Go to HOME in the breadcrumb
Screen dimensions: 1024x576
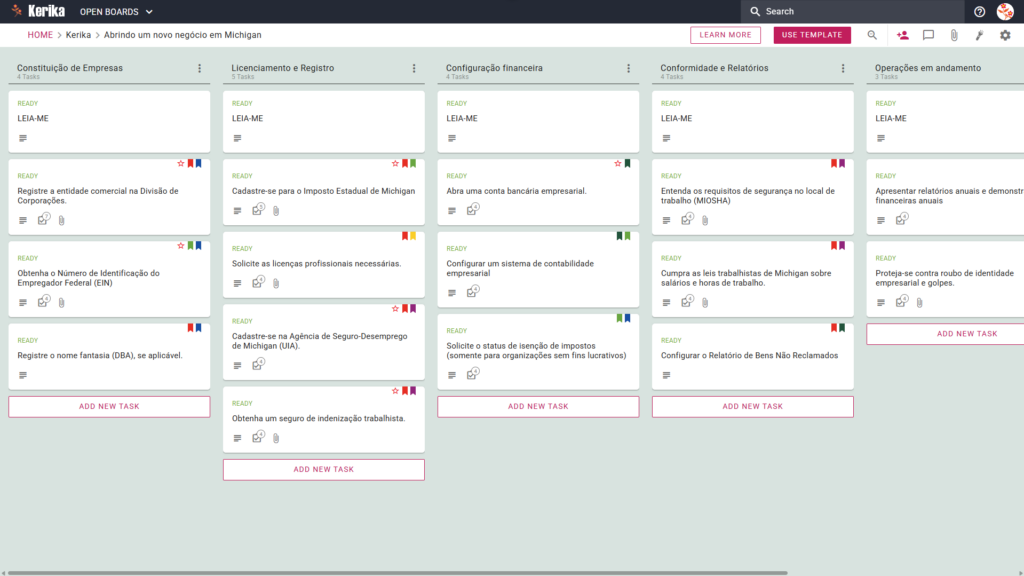coord(40,35)
